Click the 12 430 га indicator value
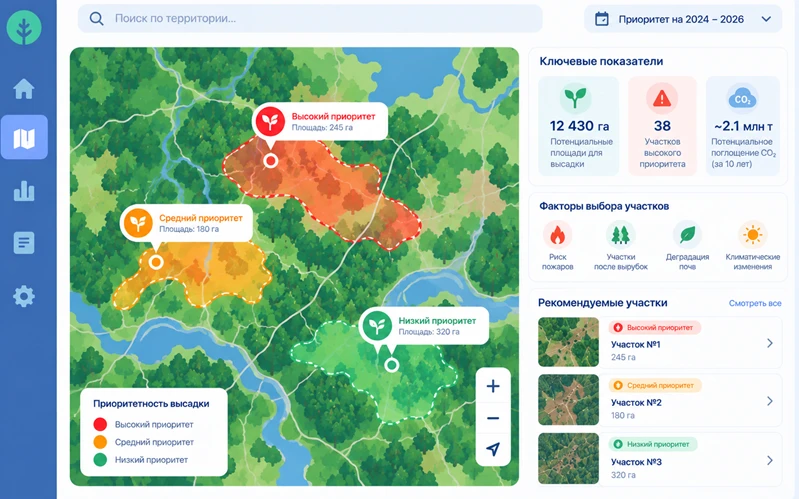Image resolution: width=799 pixels, height=499 pixels. pos(579,126)
